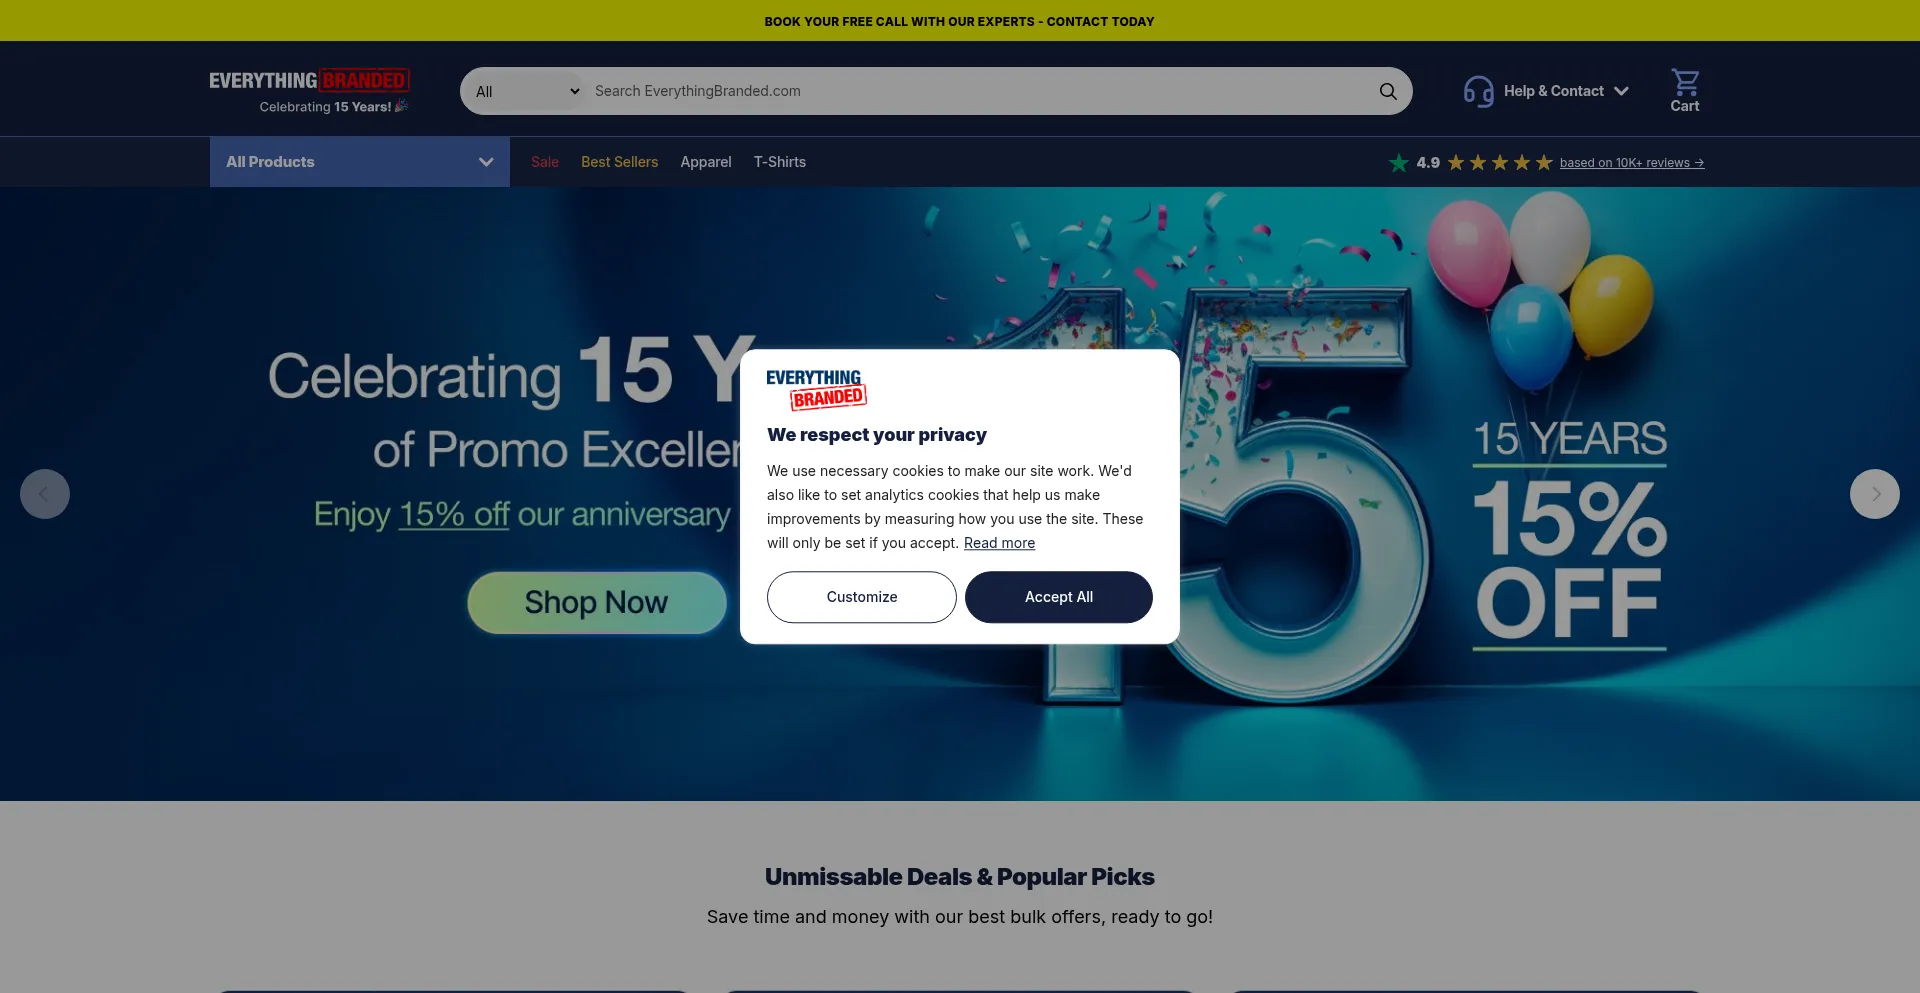Open the Sale menu item

(545, 162)
